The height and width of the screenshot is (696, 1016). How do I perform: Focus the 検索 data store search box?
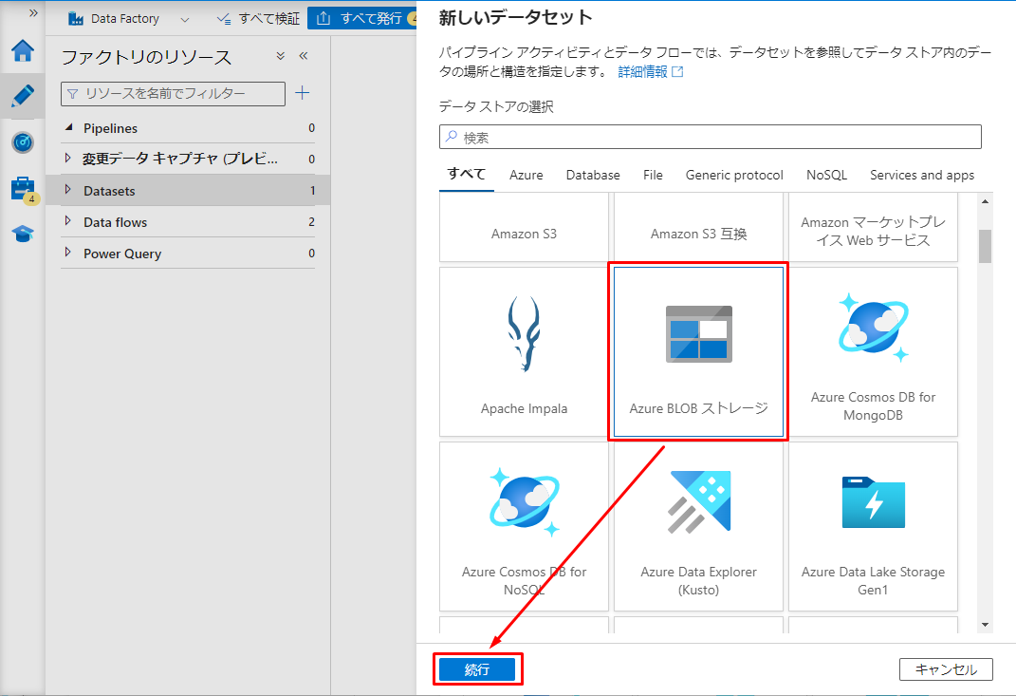pyautogui.click(x=710, y=137)
